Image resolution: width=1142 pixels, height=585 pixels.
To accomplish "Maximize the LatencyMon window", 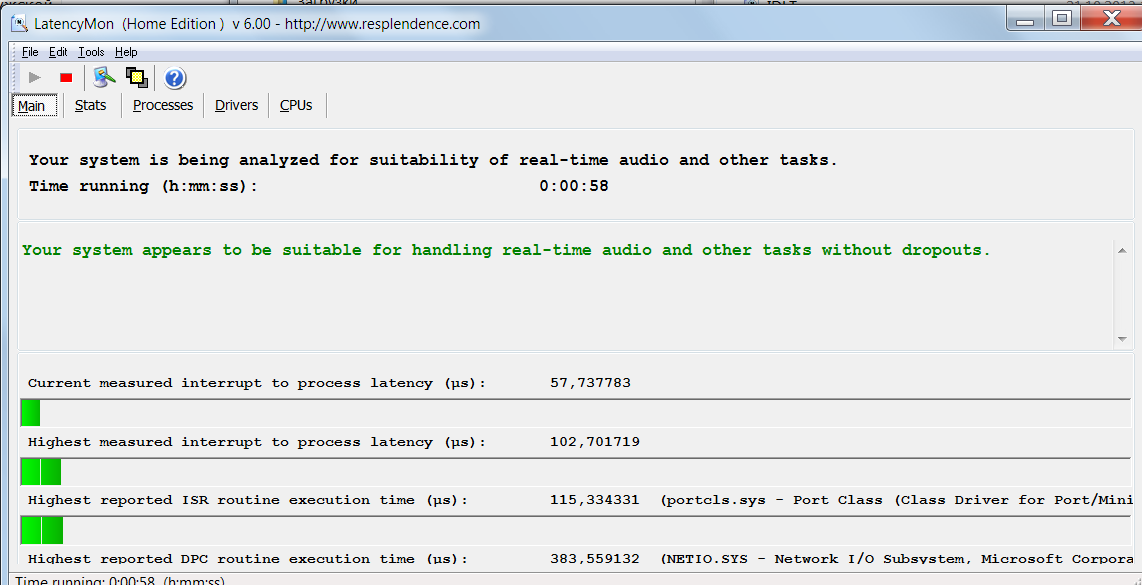I will 1062,19.
